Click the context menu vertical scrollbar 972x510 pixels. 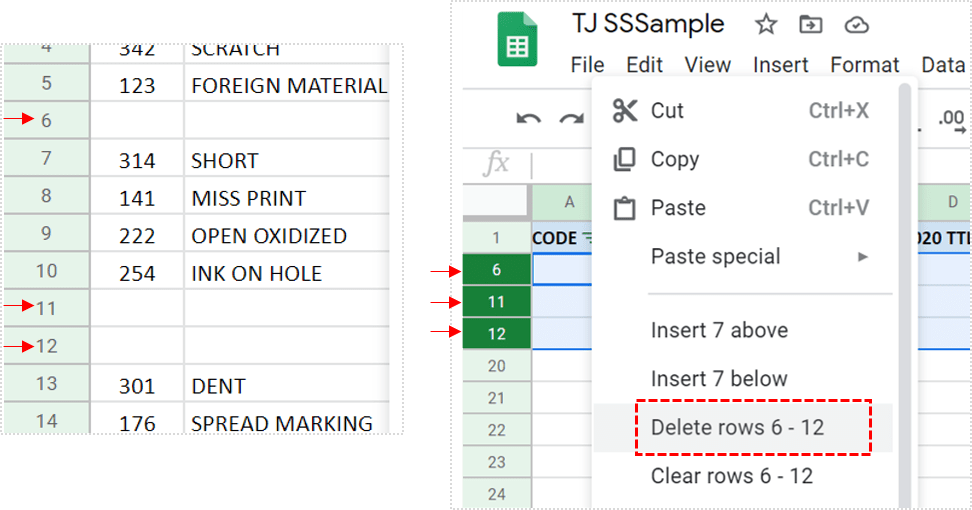[905, 250]
